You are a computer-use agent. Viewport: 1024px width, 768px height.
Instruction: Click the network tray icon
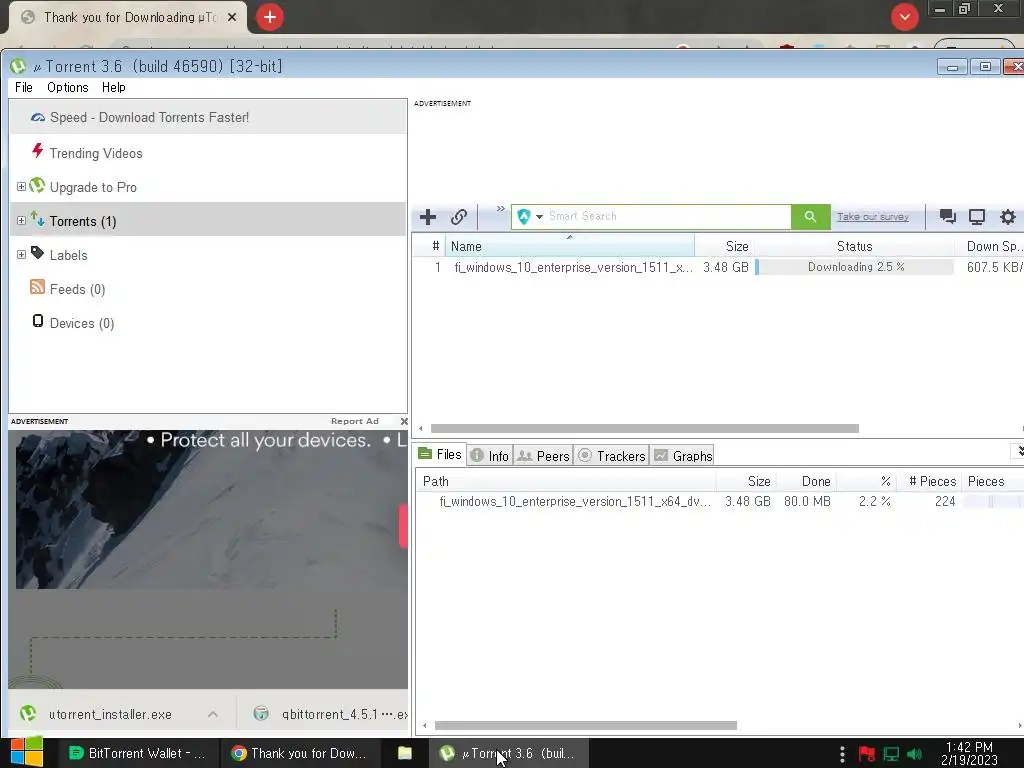[891, 754]
